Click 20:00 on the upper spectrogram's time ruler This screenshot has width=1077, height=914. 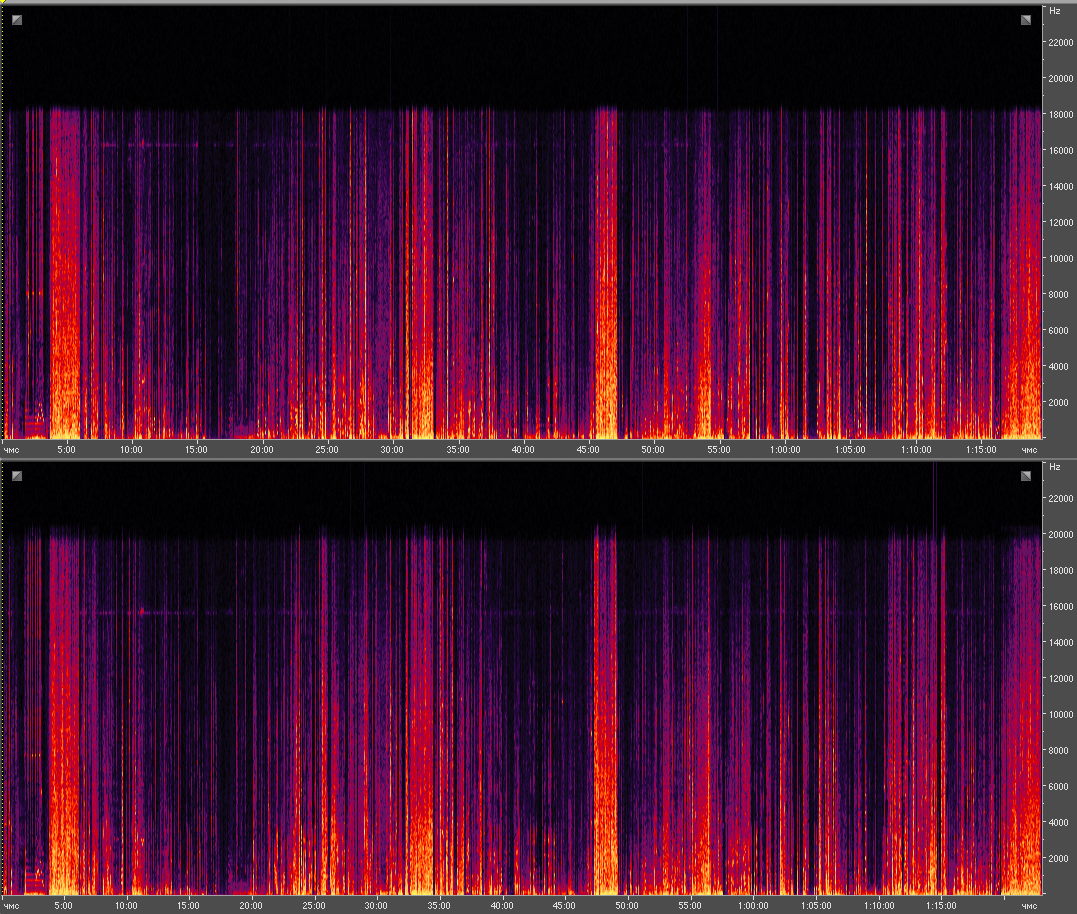(x=262, y=450)
